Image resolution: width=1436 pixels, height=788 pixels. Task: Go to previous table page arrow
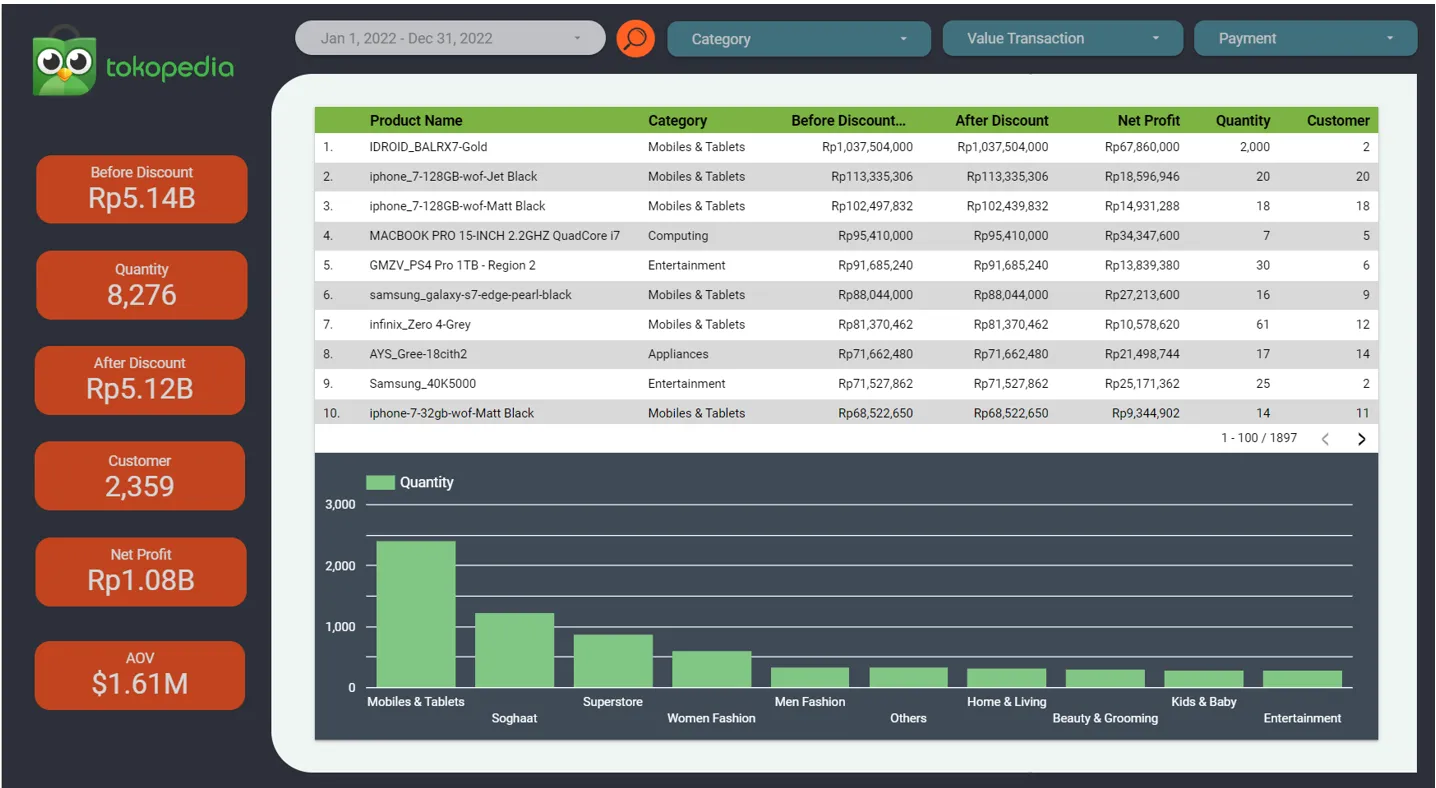(x=1325, y=439)
